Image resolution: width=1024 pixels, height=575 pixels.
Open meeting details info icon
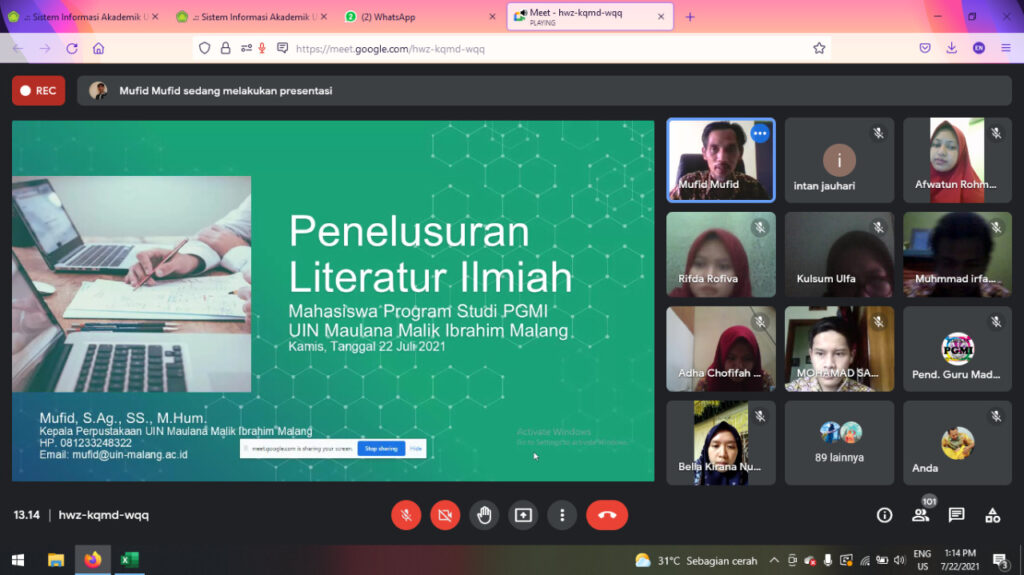884,515
